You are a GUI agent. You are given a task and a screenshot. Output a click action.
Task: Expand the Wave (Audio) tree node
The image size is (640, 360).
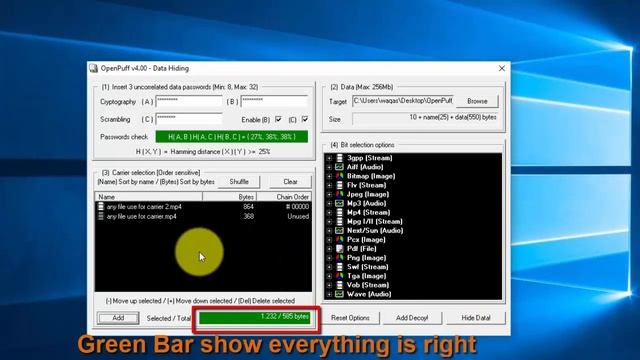329,294
